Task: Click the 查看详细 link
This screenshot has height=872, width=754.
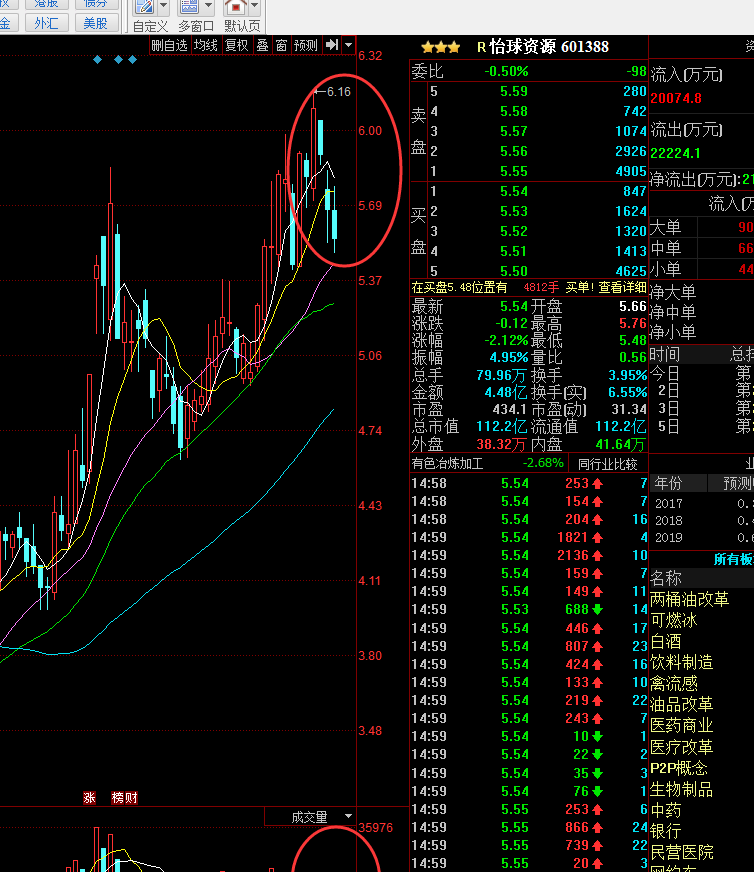Action: tap(622, 288)
